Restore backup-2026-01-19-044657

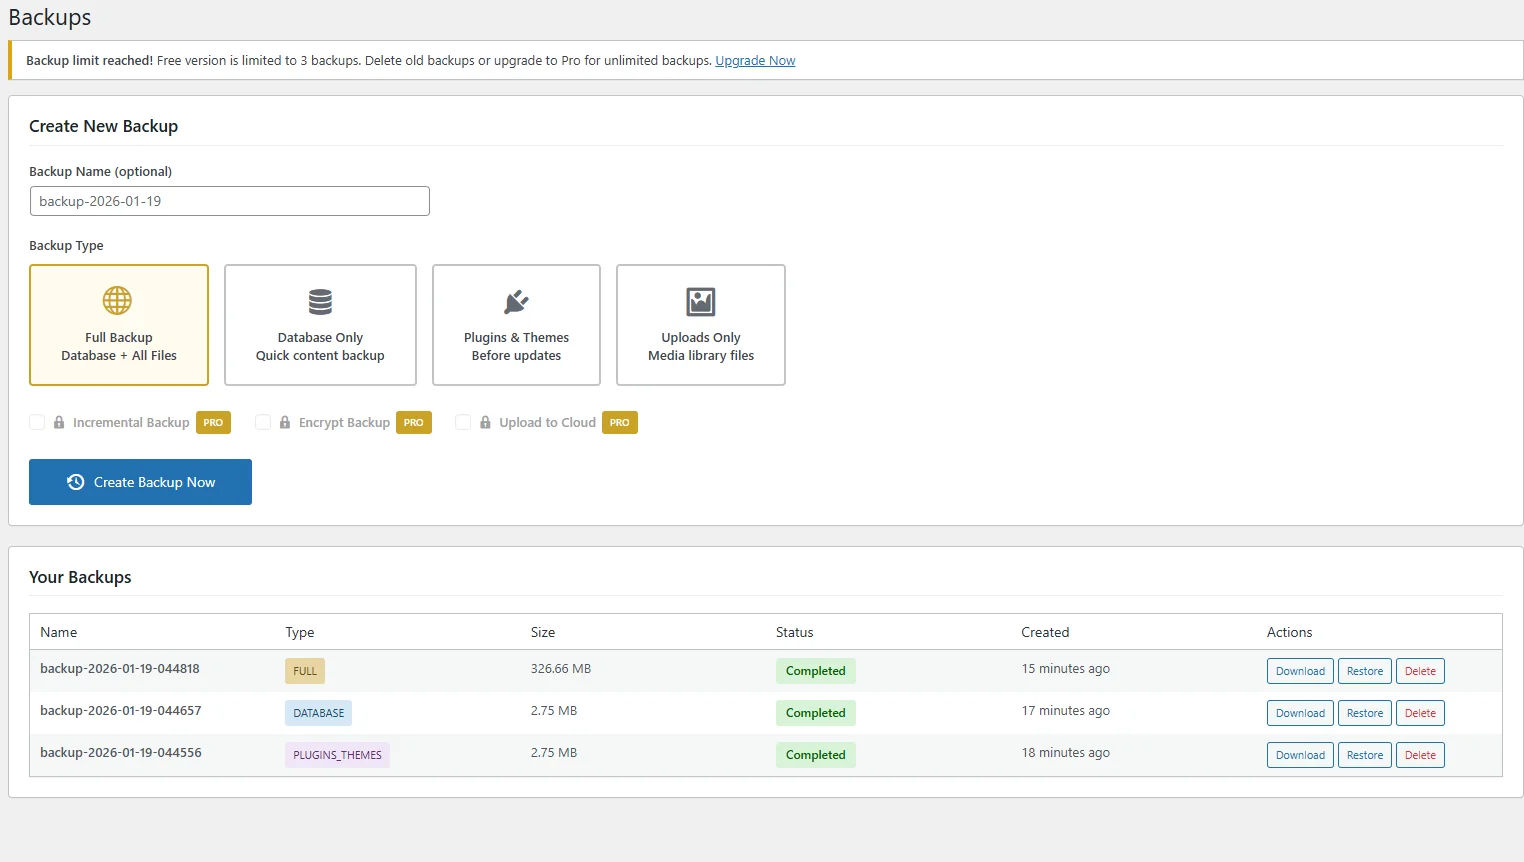pos(1364,713)
